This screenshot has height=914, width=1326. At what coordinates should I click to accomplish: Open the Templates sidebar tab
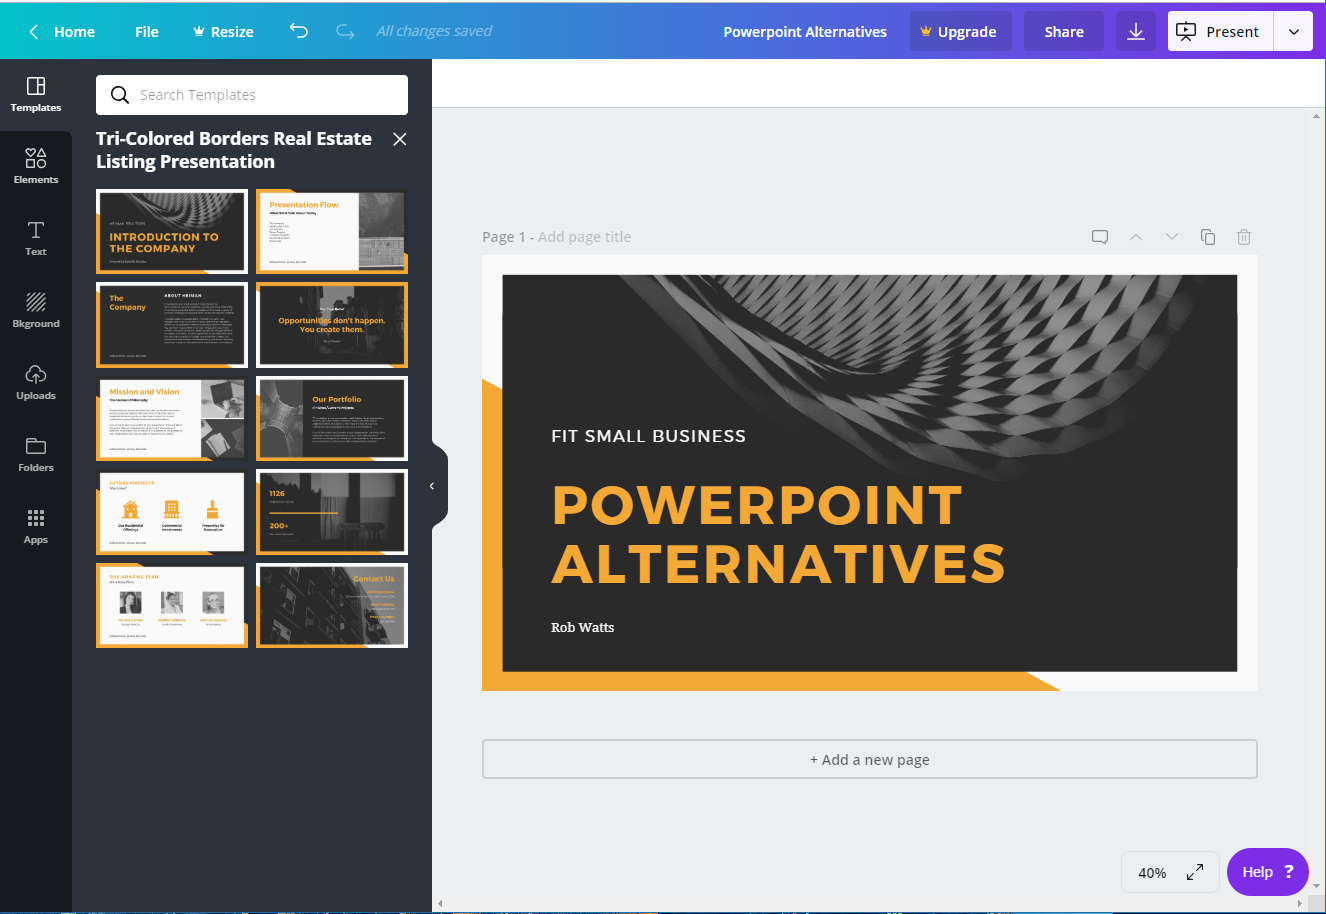(36, 95)
